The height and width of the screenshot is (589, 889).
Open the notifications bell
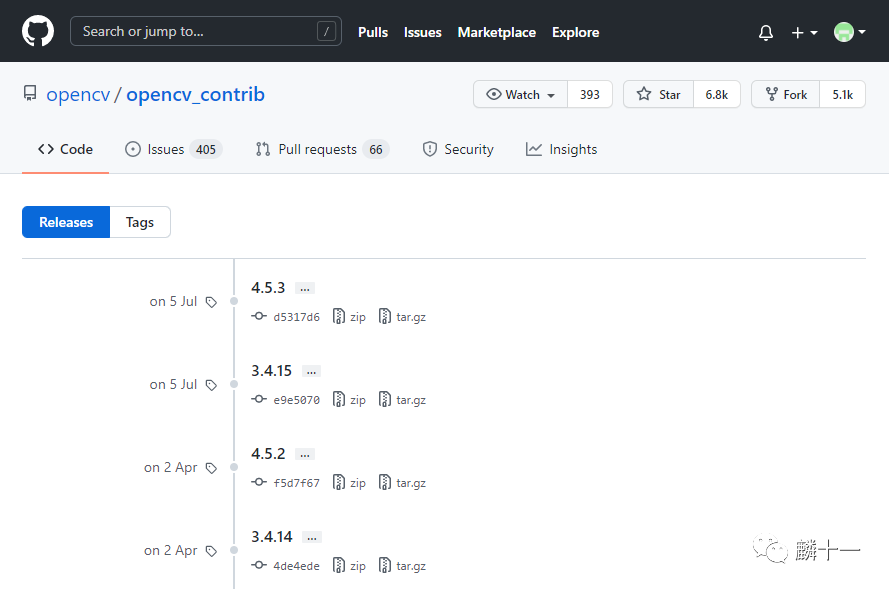point(765,32)
